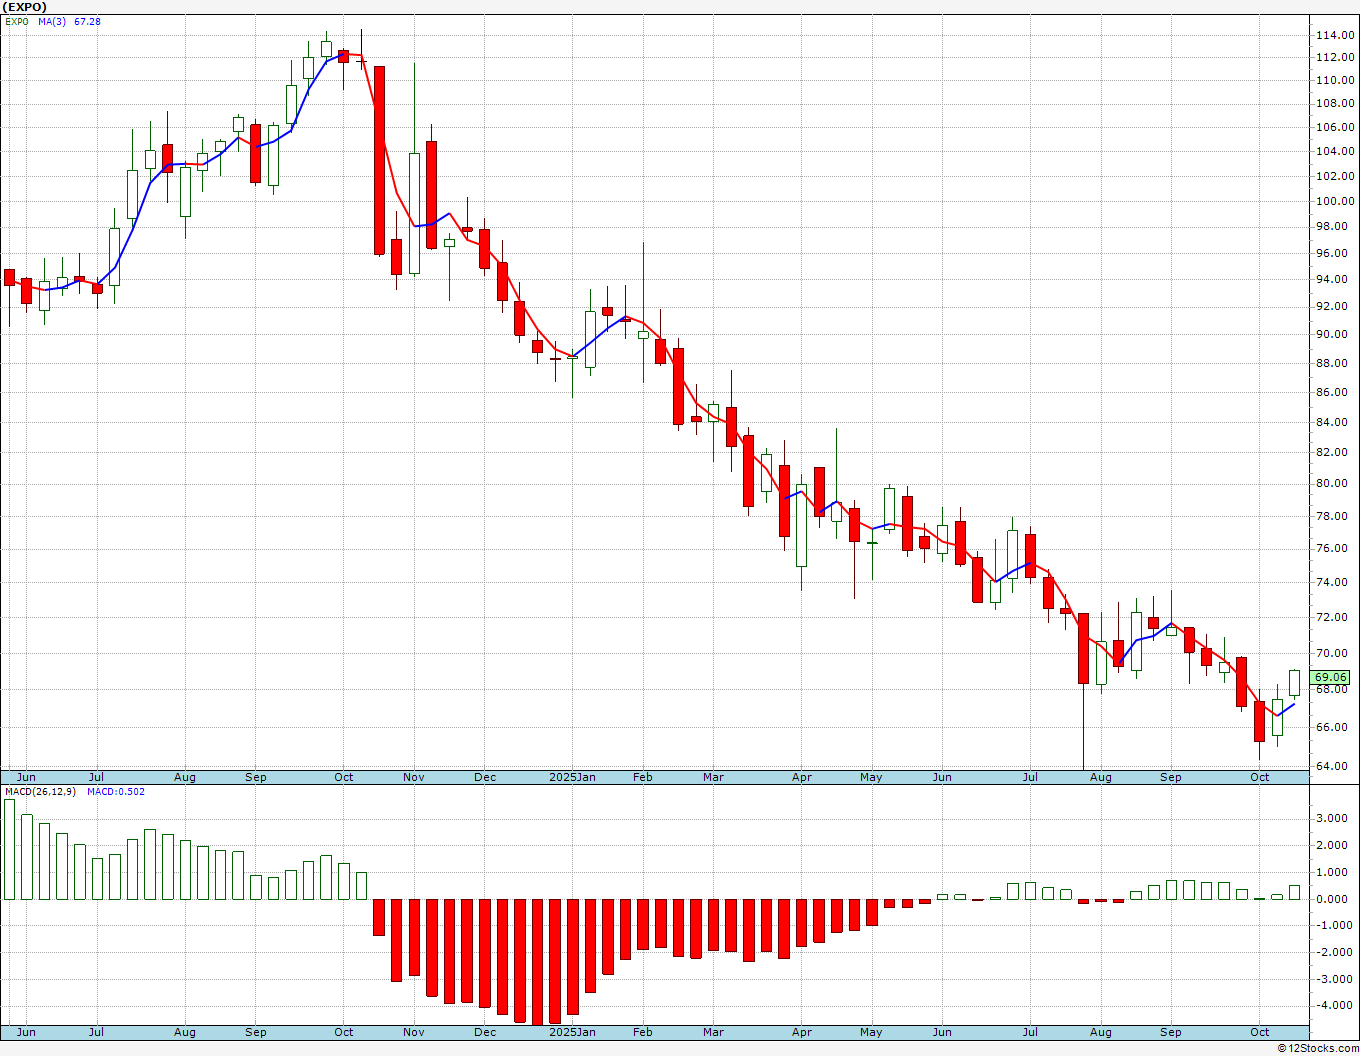This screenshot has width=1360, height=1056.
Task: Click the 90.00 price axis label
Action: point(1335,334)
